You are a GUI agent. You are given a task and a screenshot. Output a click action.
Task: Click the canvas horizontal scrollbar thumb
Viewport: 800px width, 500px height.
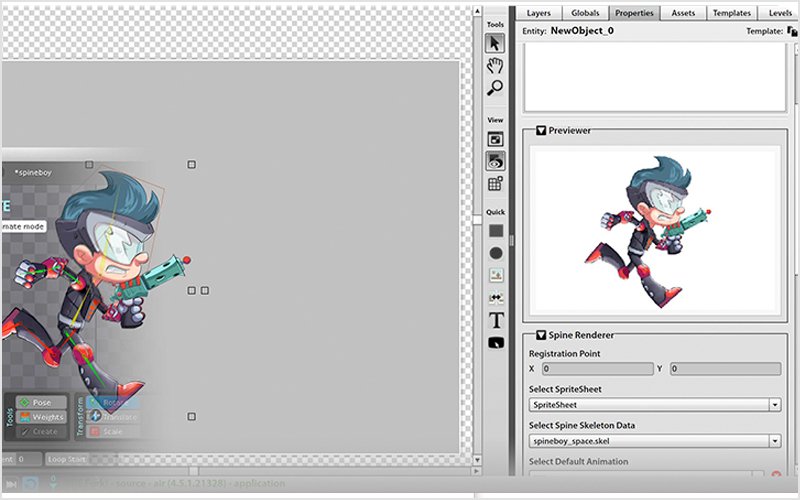(193, 471)
